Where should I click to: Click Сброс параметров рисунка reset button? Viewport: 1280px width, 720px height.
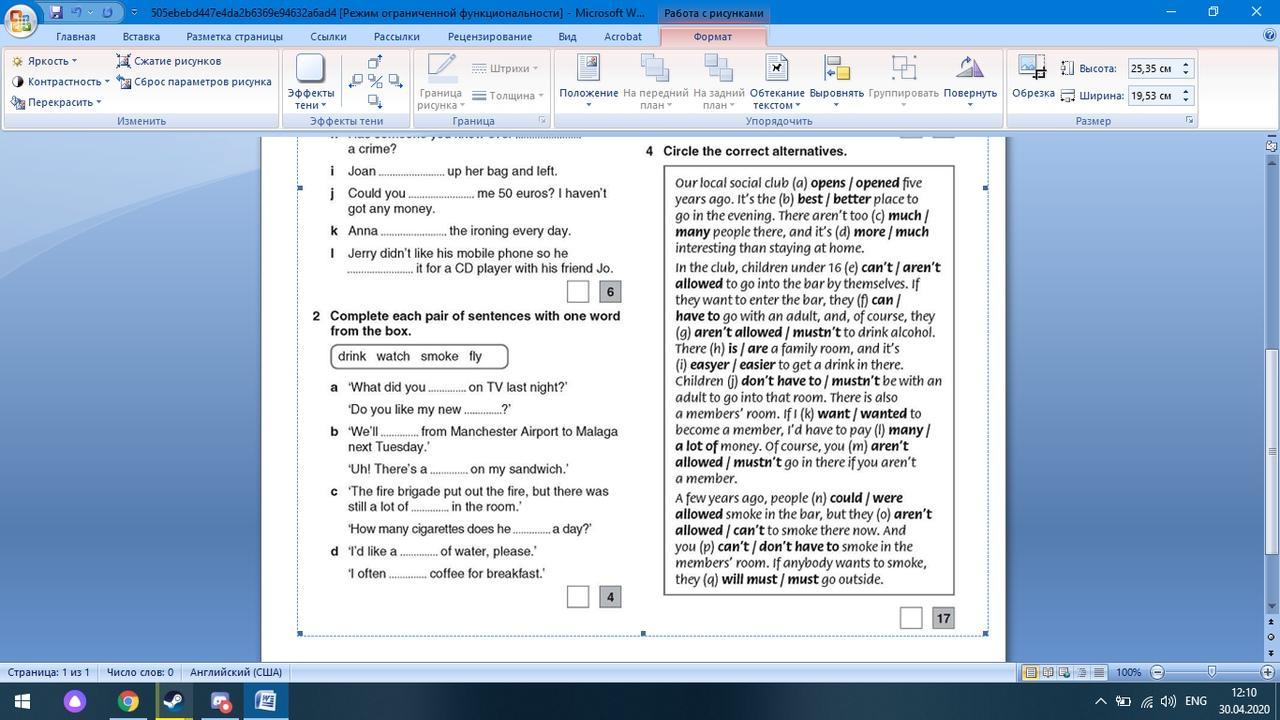coord(194,82)
